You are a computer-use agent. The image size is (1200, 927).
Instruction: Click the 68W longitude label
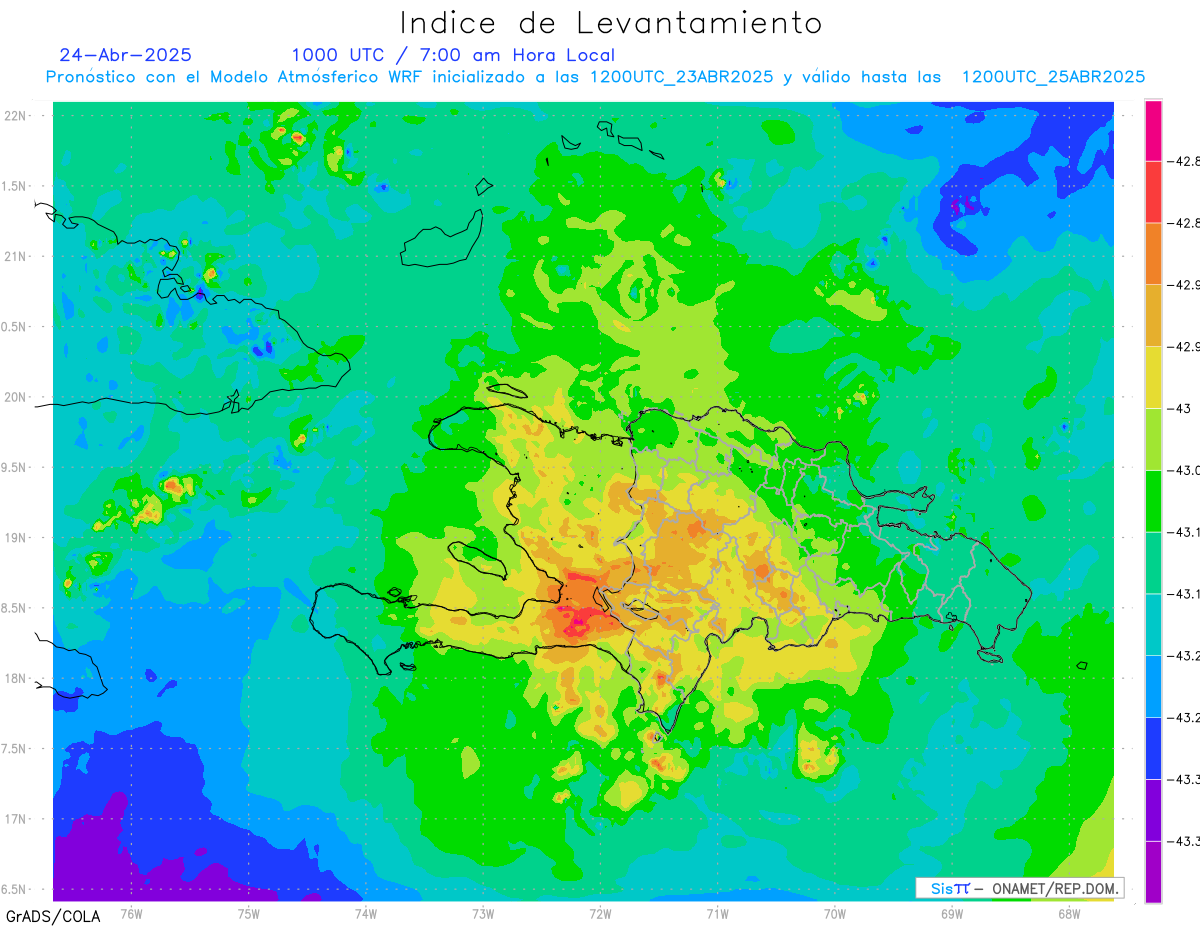pos(1068,913)
